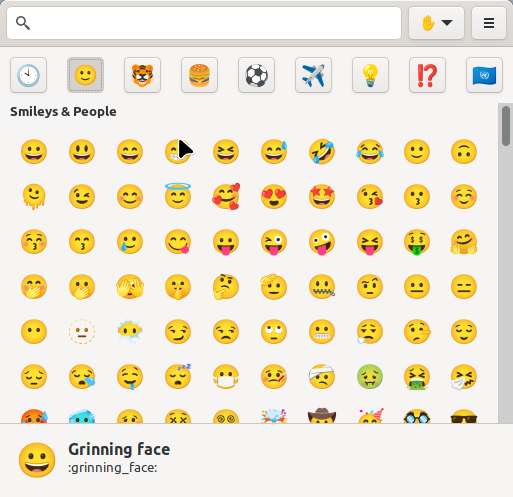
Task: Select the cowboy hat face emoji
Action: (321, 416)
